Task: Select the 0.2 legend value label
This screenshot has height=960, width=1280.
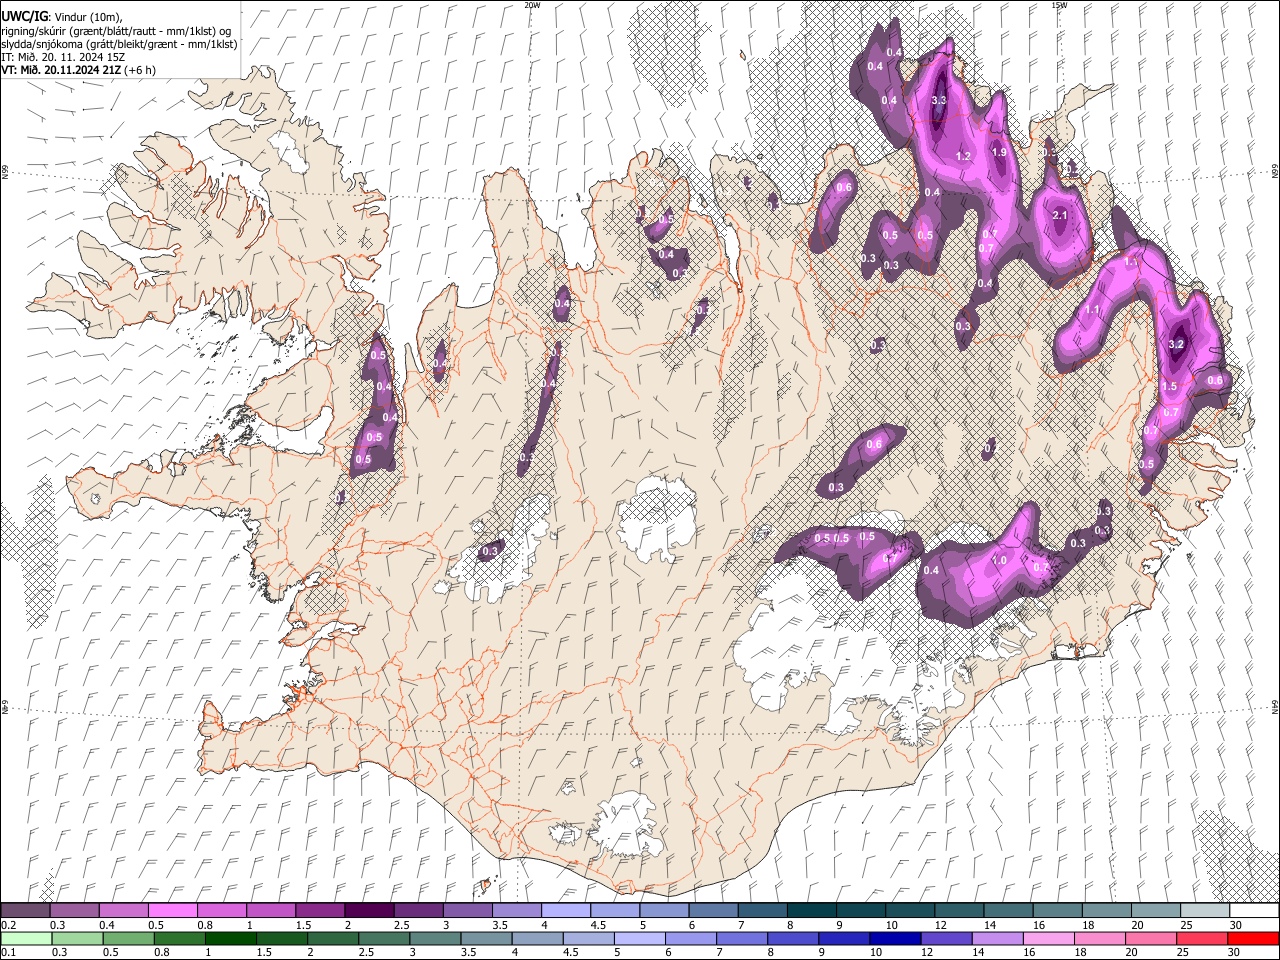Action: point(9,925)
